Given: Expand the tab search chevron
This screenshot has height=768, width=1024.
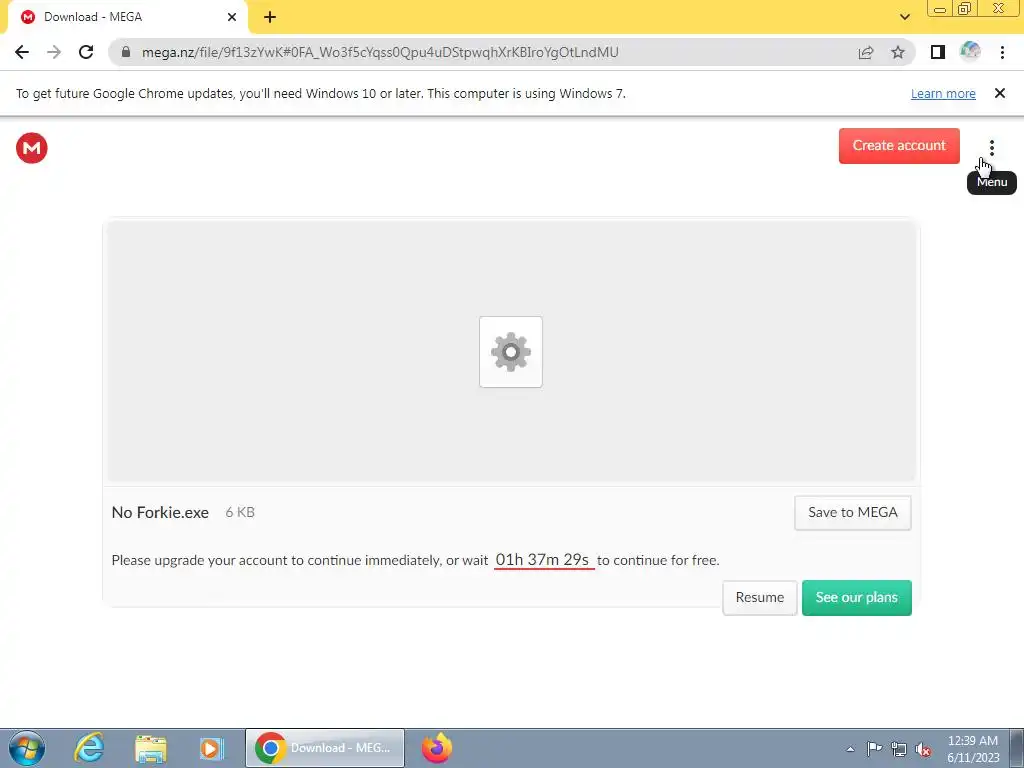Looking at the screenshot, I should point(904,17).
